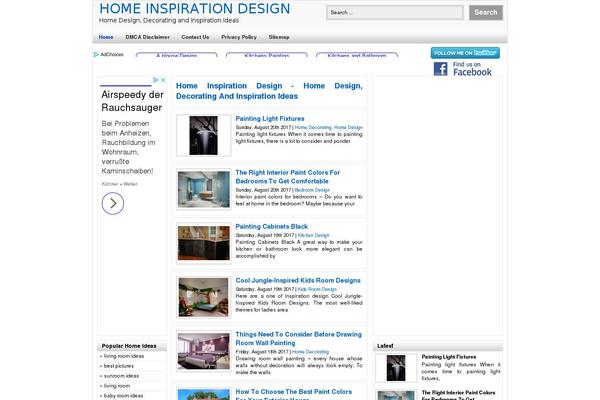The height and width of the screenshot is (400, 600).
Task: Click the jungle kids room thumbnail
Action: pyautogui.click(x=204, y=297)
